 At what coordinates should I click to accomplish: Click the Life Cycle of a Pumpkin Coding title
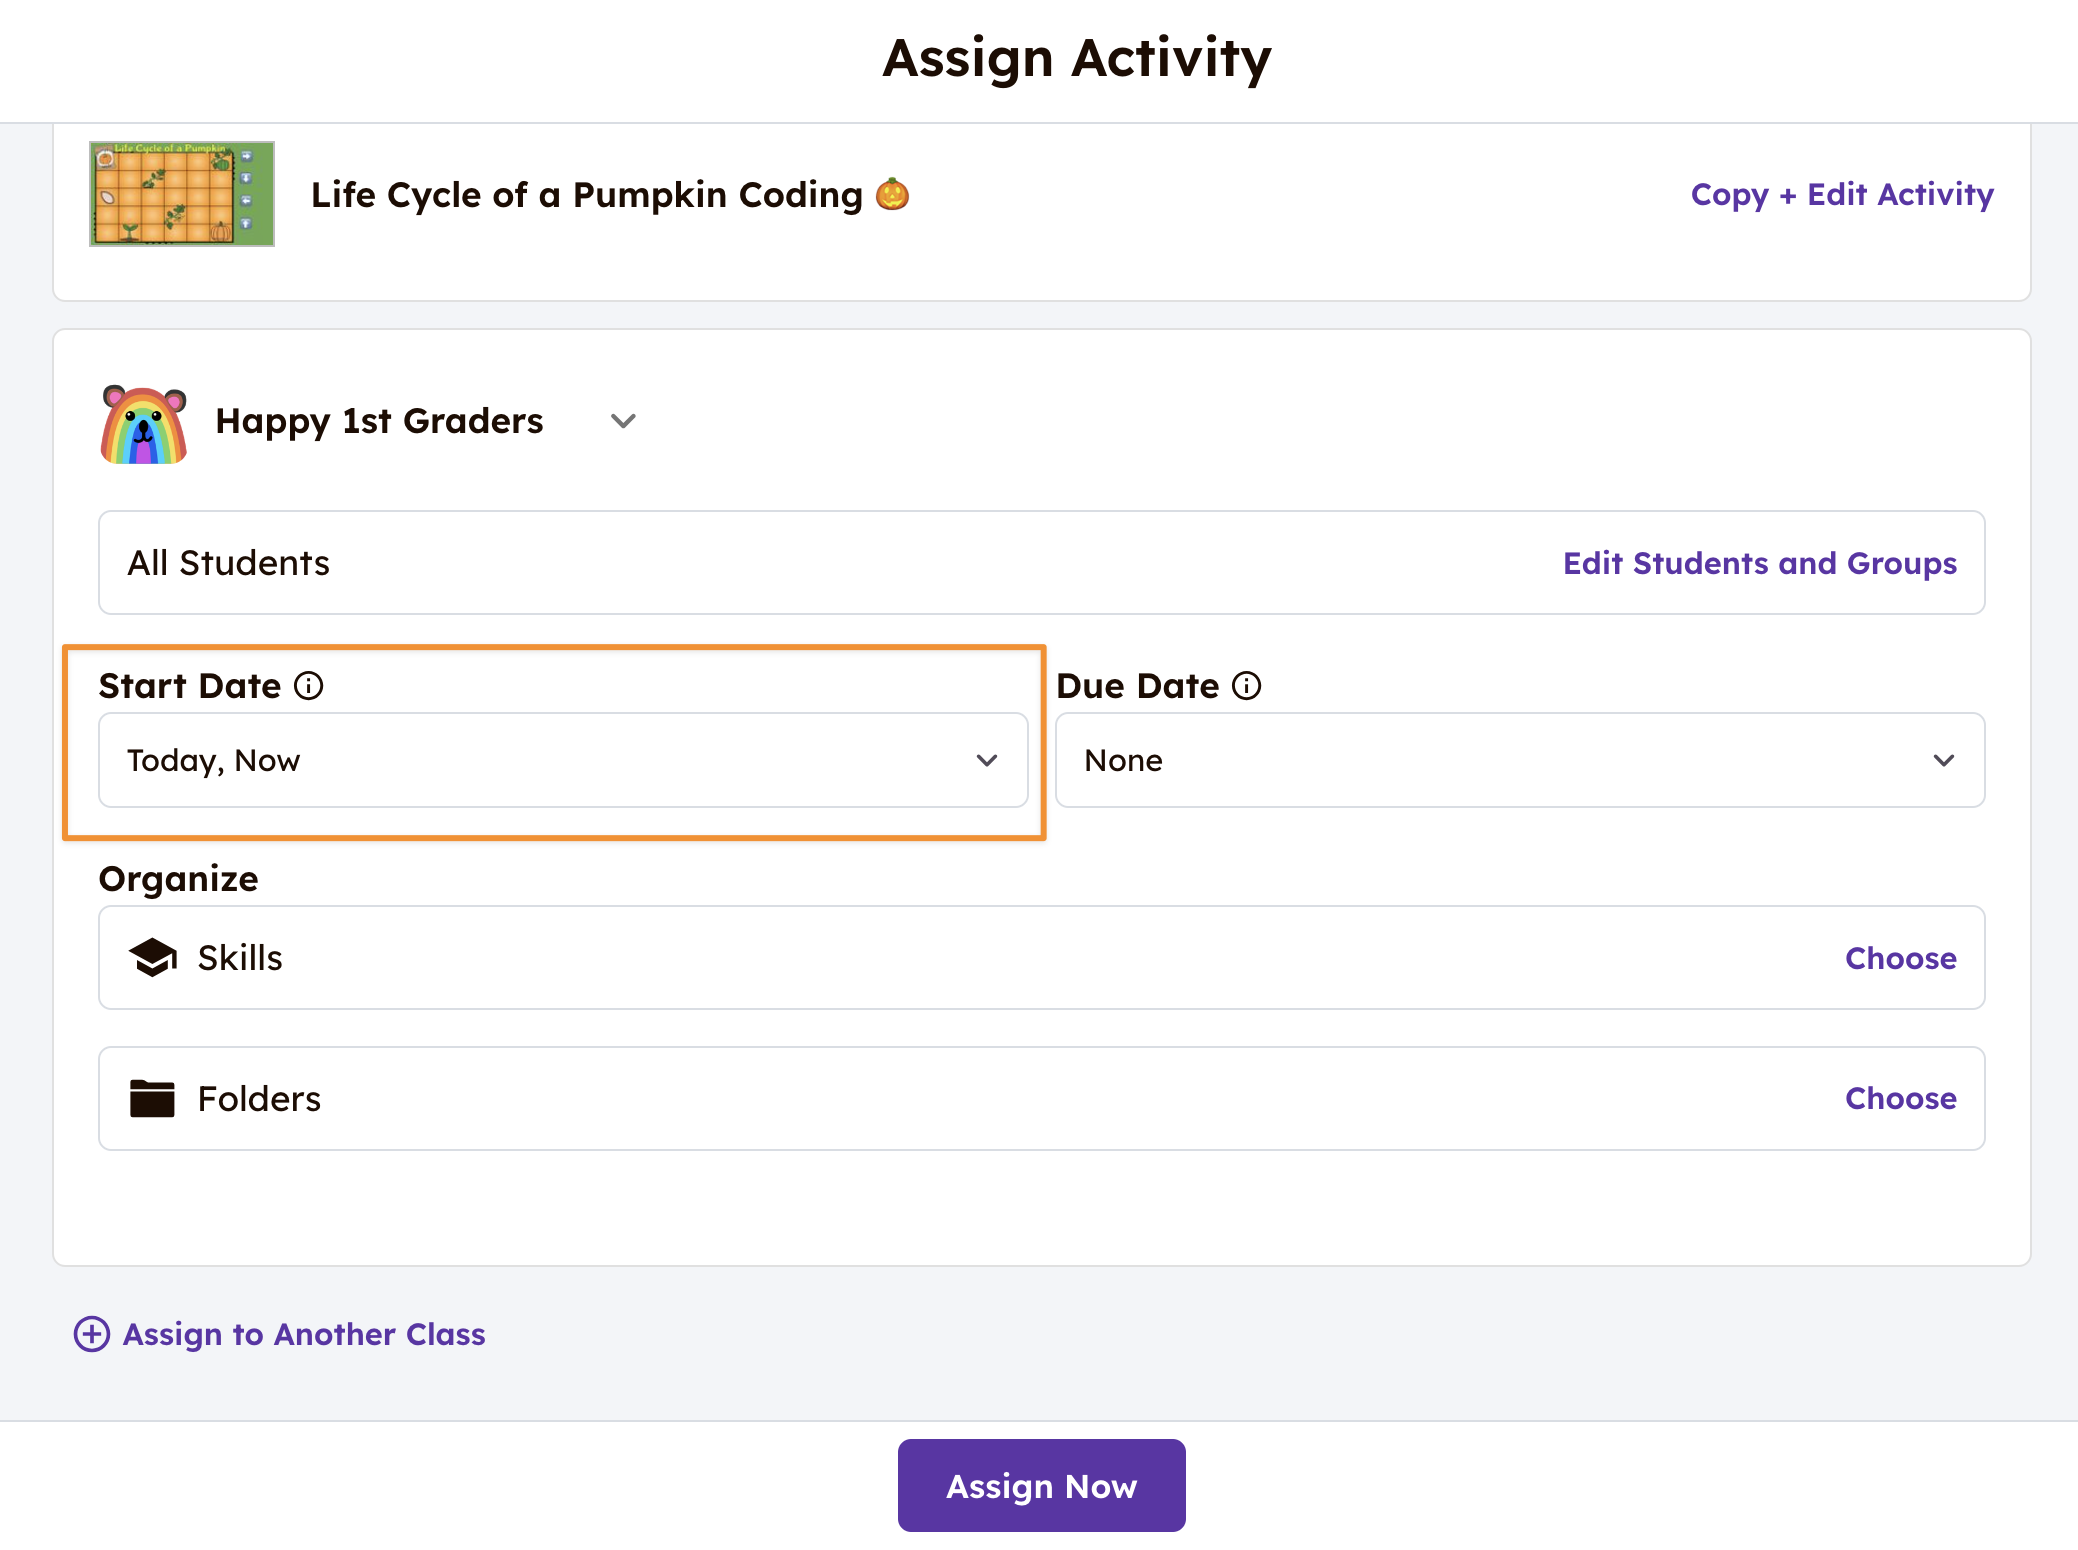point(586,194)
